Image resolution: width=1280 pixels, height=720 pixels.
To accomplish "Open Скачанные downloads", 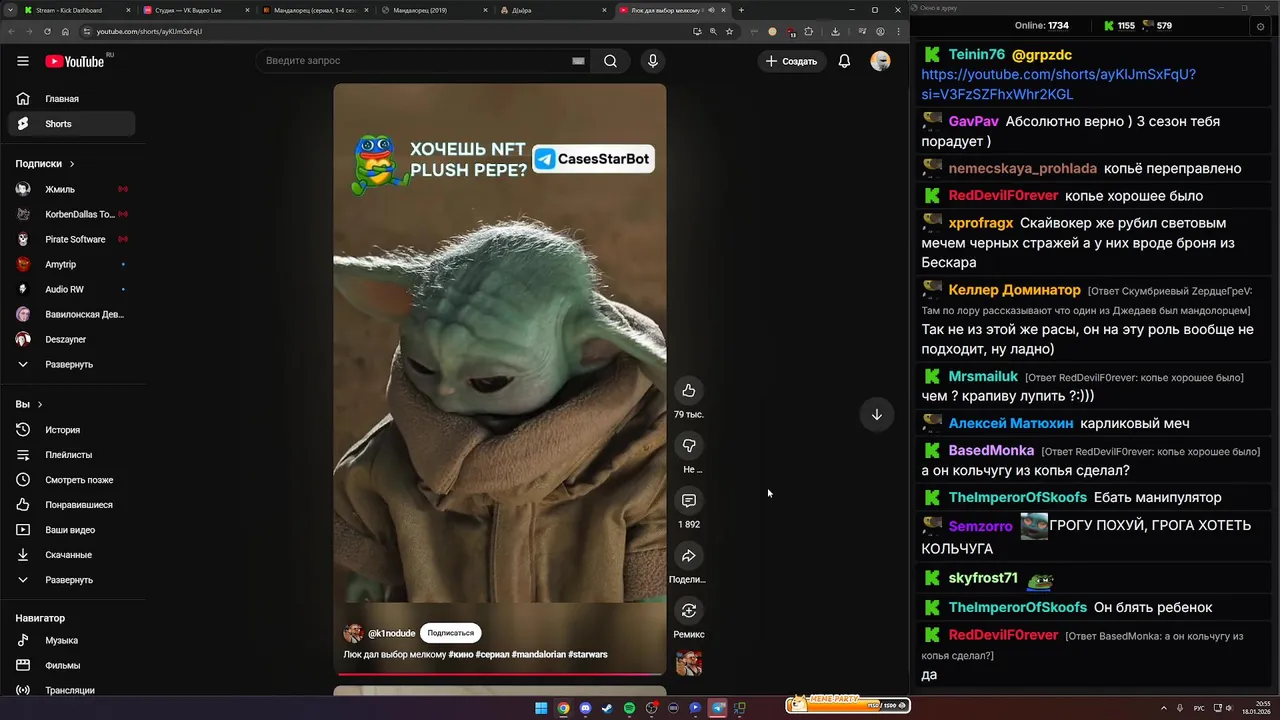I will pos(70,555).
